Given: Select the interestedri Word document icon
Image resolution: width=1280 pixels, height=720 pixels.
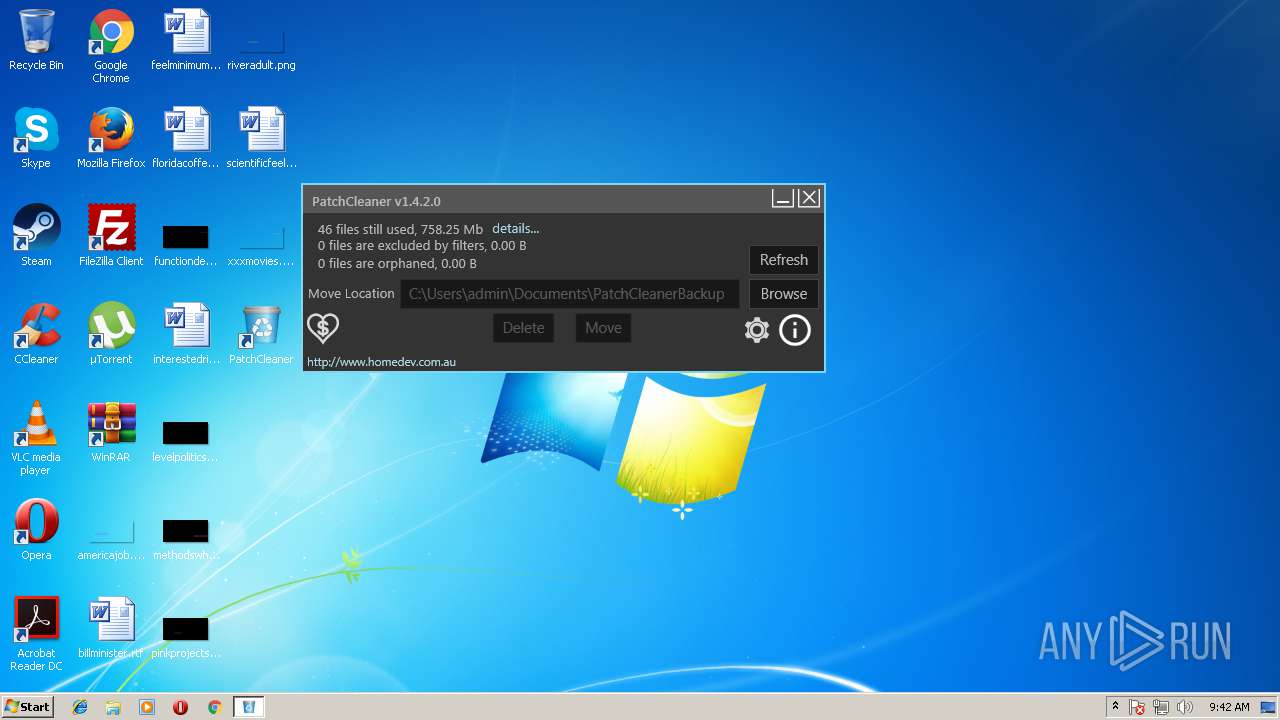Looking at the screenshot, I should click(186, 334).
